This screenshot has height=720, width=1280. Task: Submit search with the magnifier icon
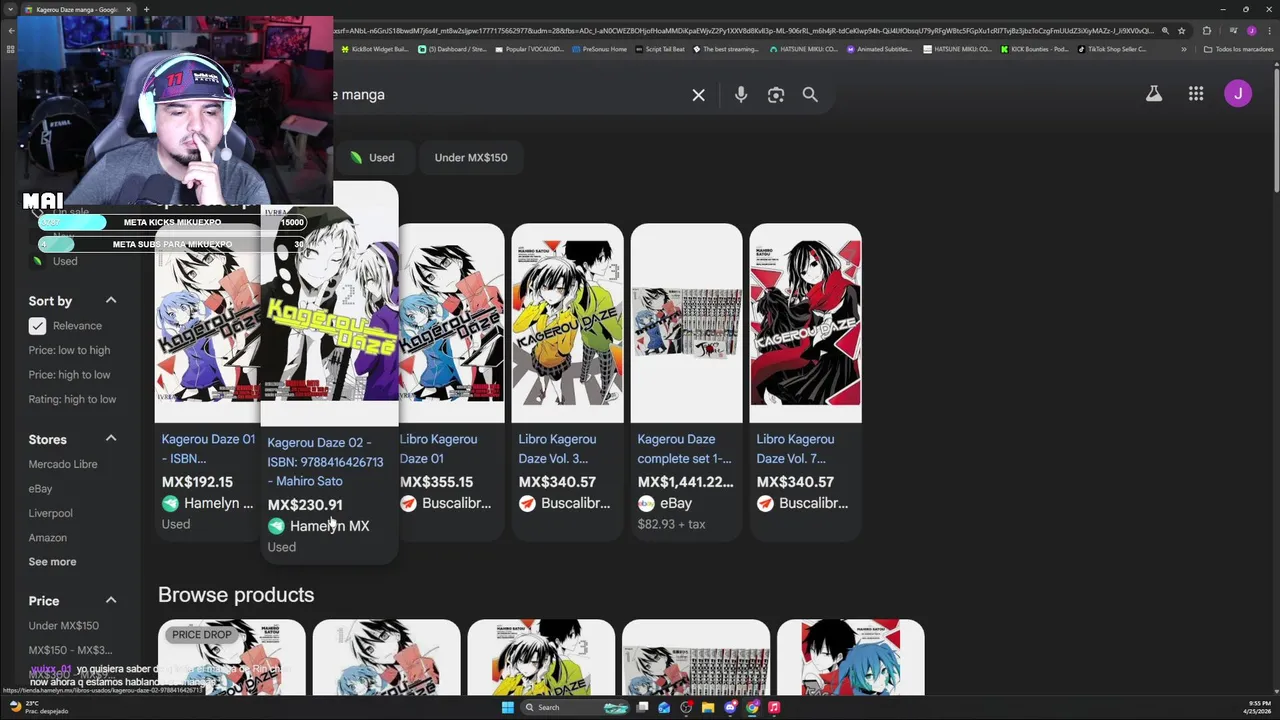point(810,95)
